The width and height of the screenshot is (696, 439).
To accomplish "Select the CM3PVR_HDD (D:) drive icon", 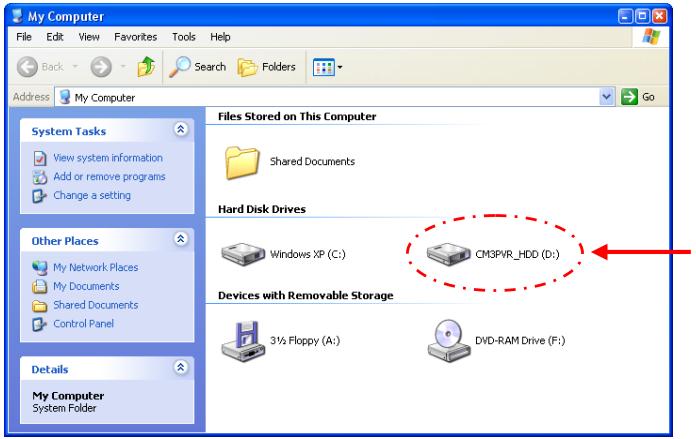I will 448,254.
